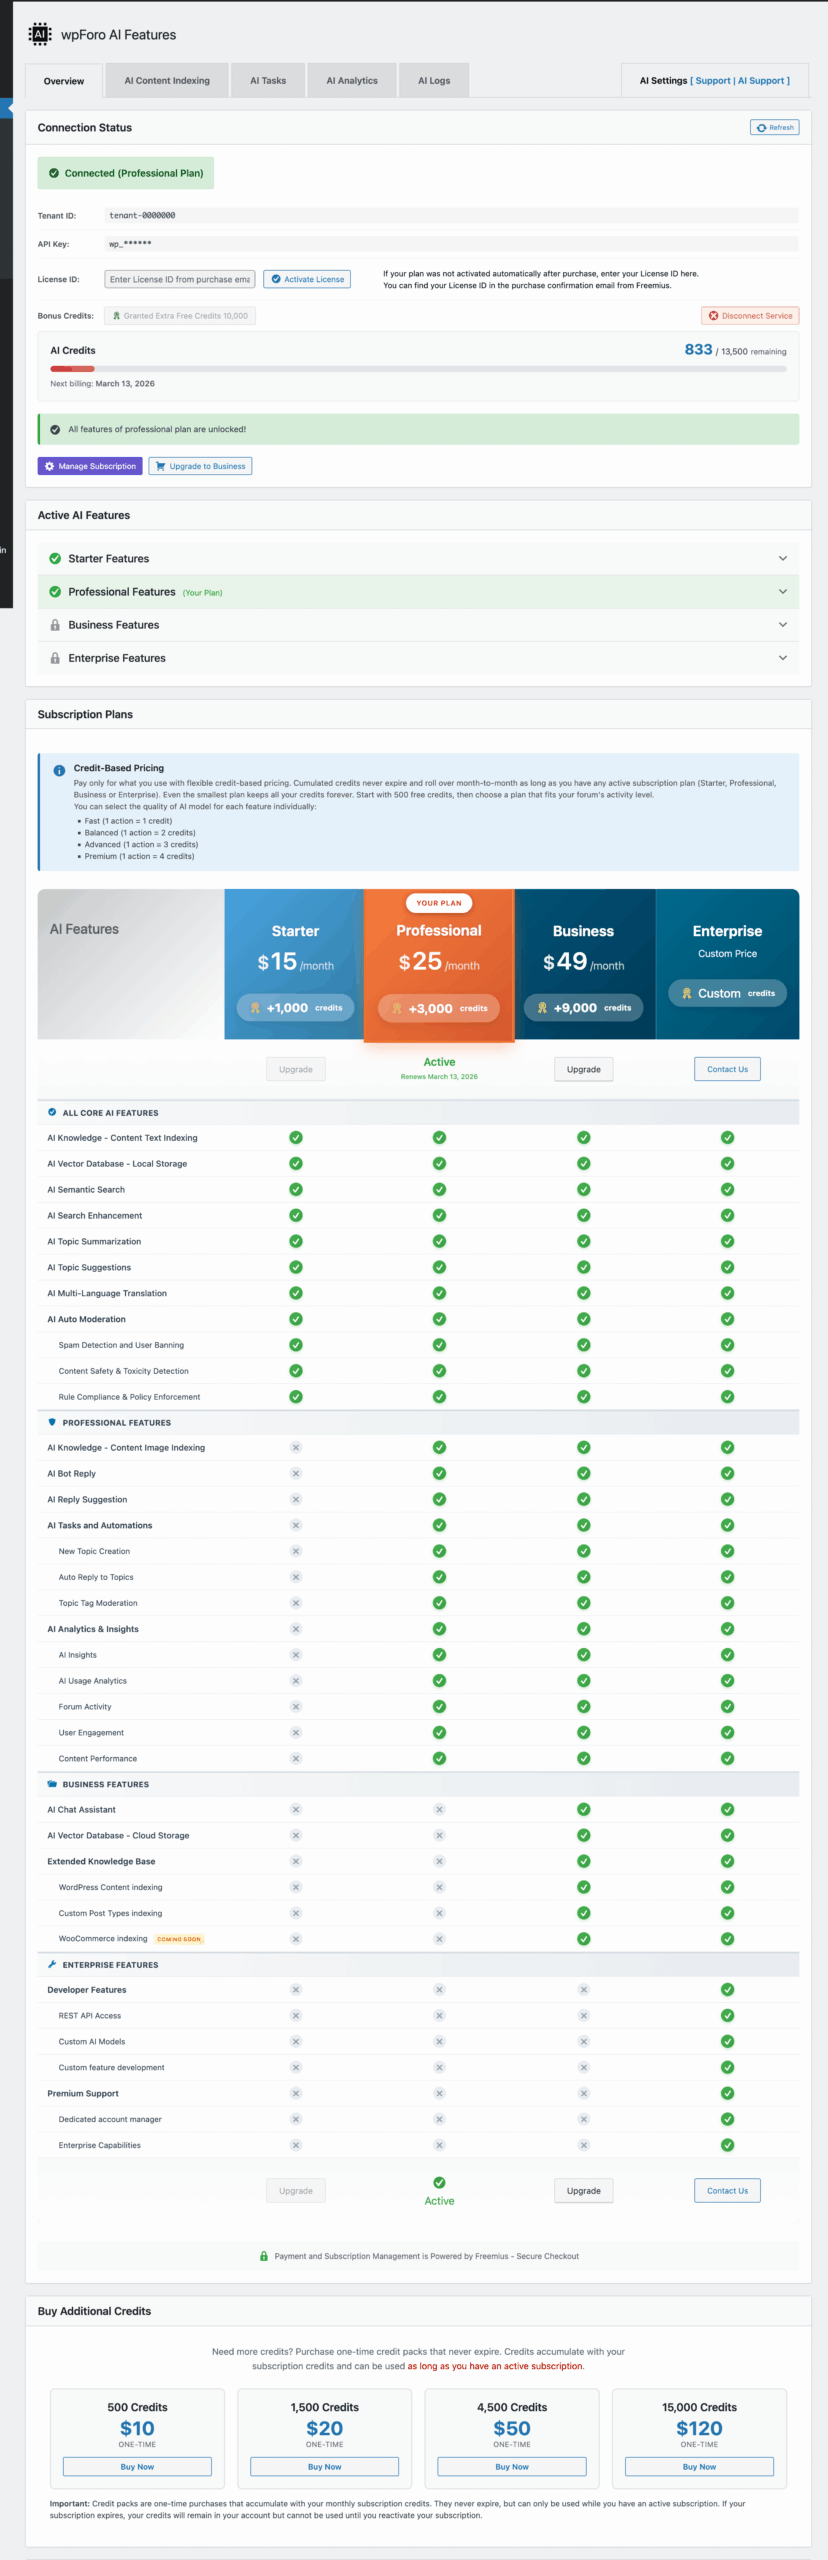
Task: Click the blue info icon in Credit-Based Pricing
Action: [59, 770]
